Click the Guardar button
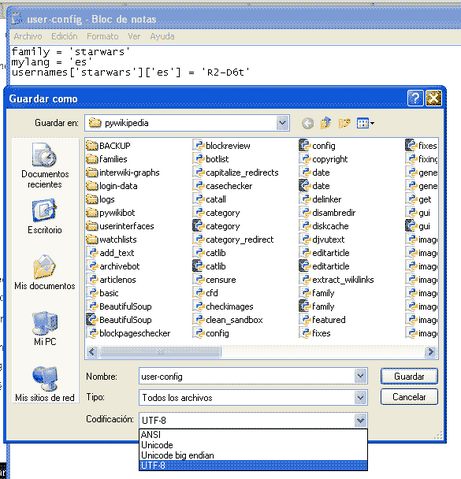Image resolution: width=461 pixels, height=479 pixels. coord(409,376)
